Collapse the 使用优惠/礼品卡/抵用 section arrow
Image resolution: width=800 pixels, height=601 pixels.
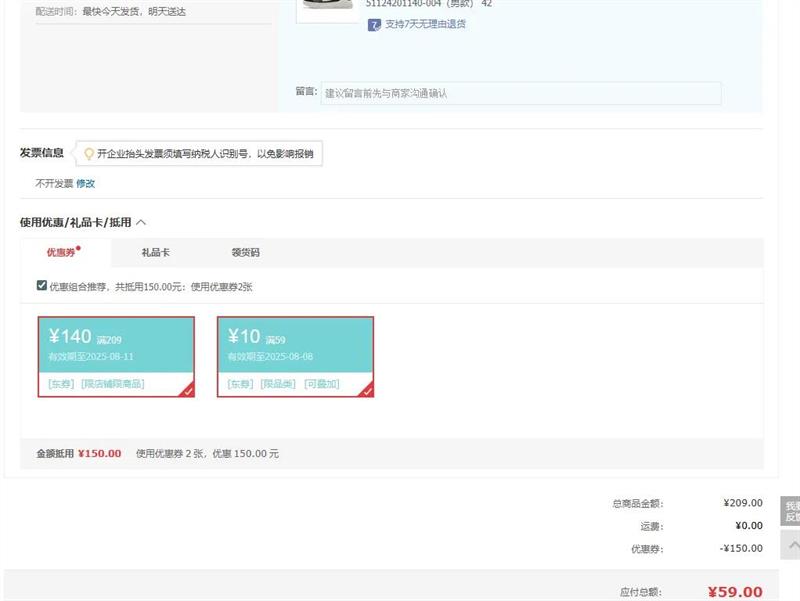(x=141, y=222)
